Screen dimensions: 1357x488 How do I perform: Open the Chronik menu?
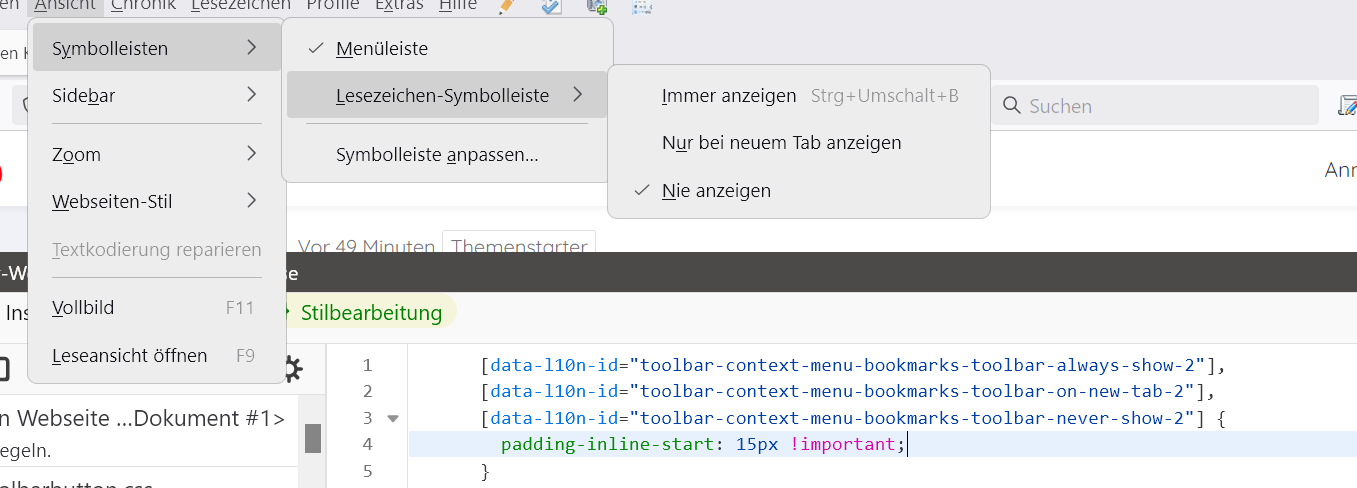143,5
